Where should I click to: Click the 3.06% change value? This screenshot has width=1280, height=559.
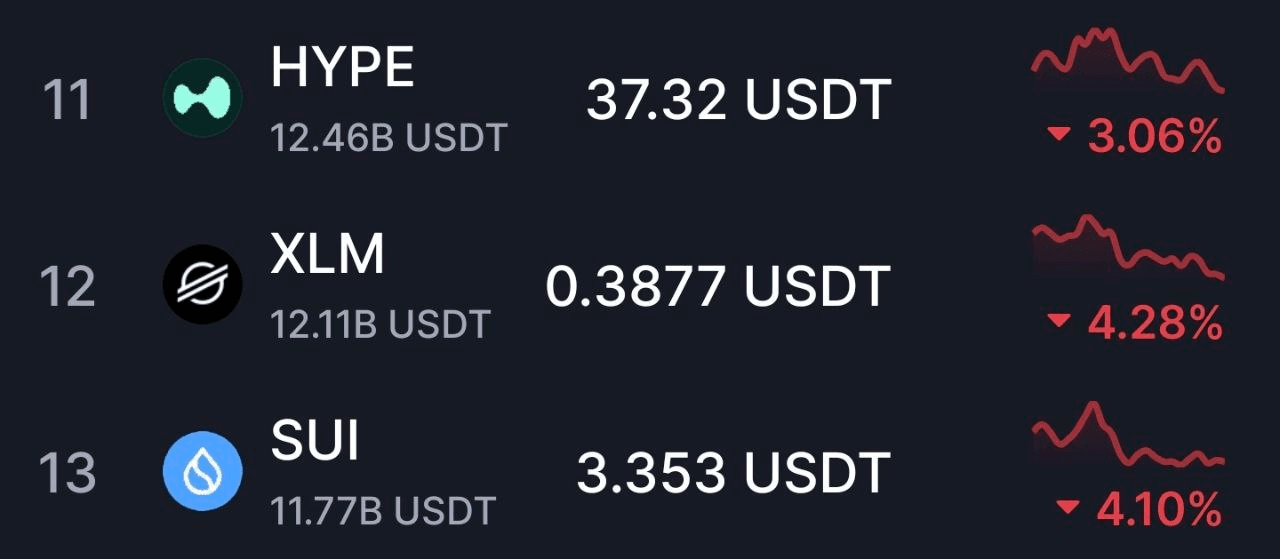(x=1155, y=137)
